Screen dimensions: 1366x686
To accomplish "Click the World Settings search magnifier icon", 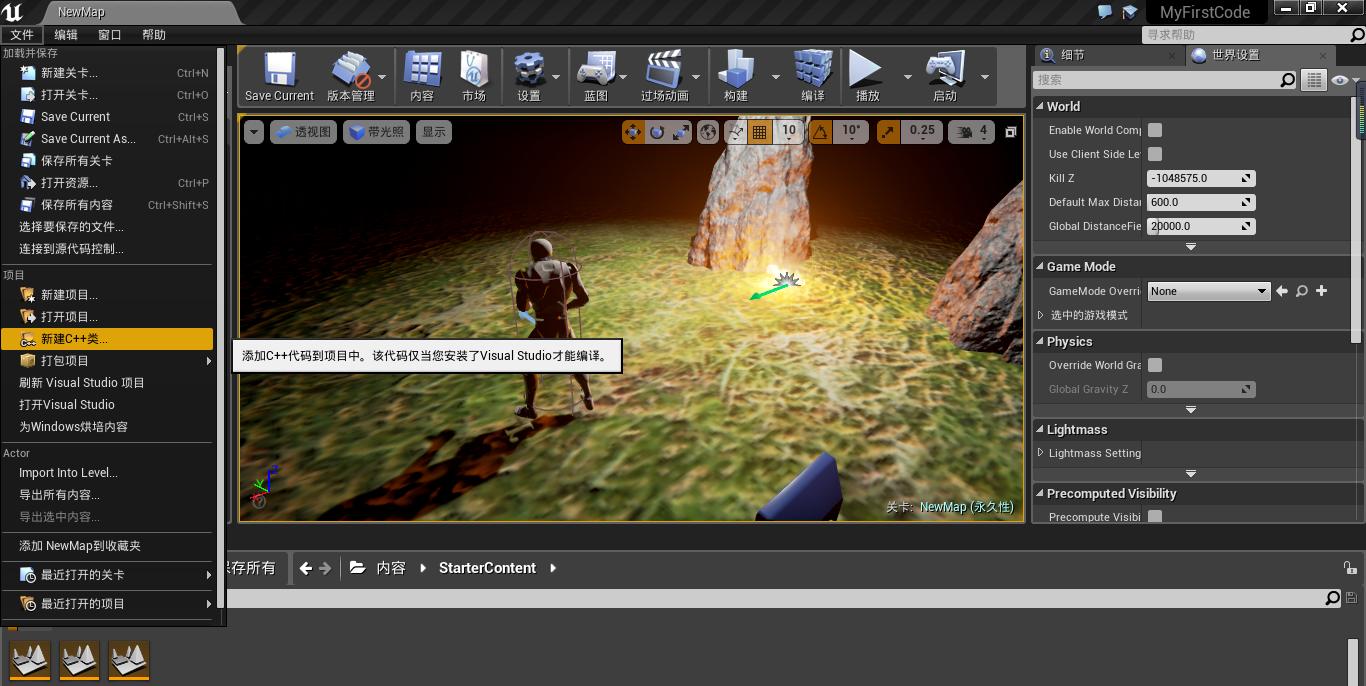I will point(1288,80).
